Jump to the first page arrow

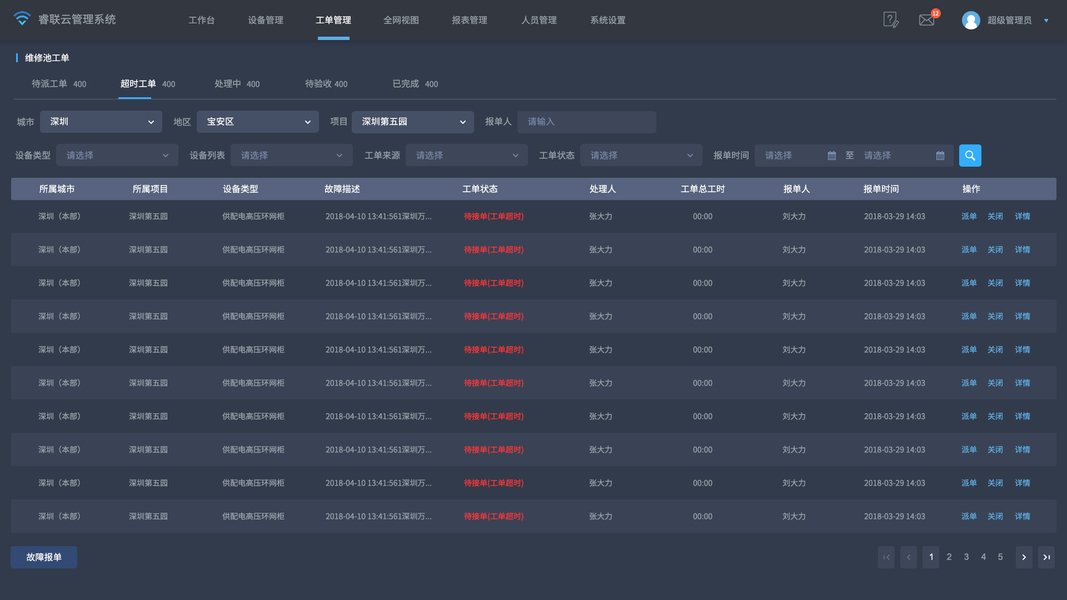point(886,557)
